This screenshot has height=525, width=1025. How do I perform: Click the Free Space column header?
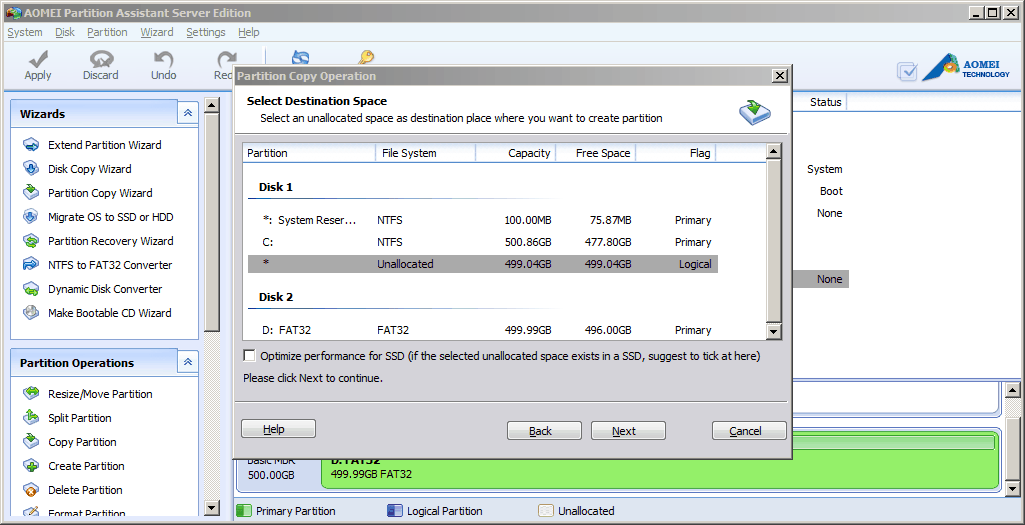[x=596, y=153]
